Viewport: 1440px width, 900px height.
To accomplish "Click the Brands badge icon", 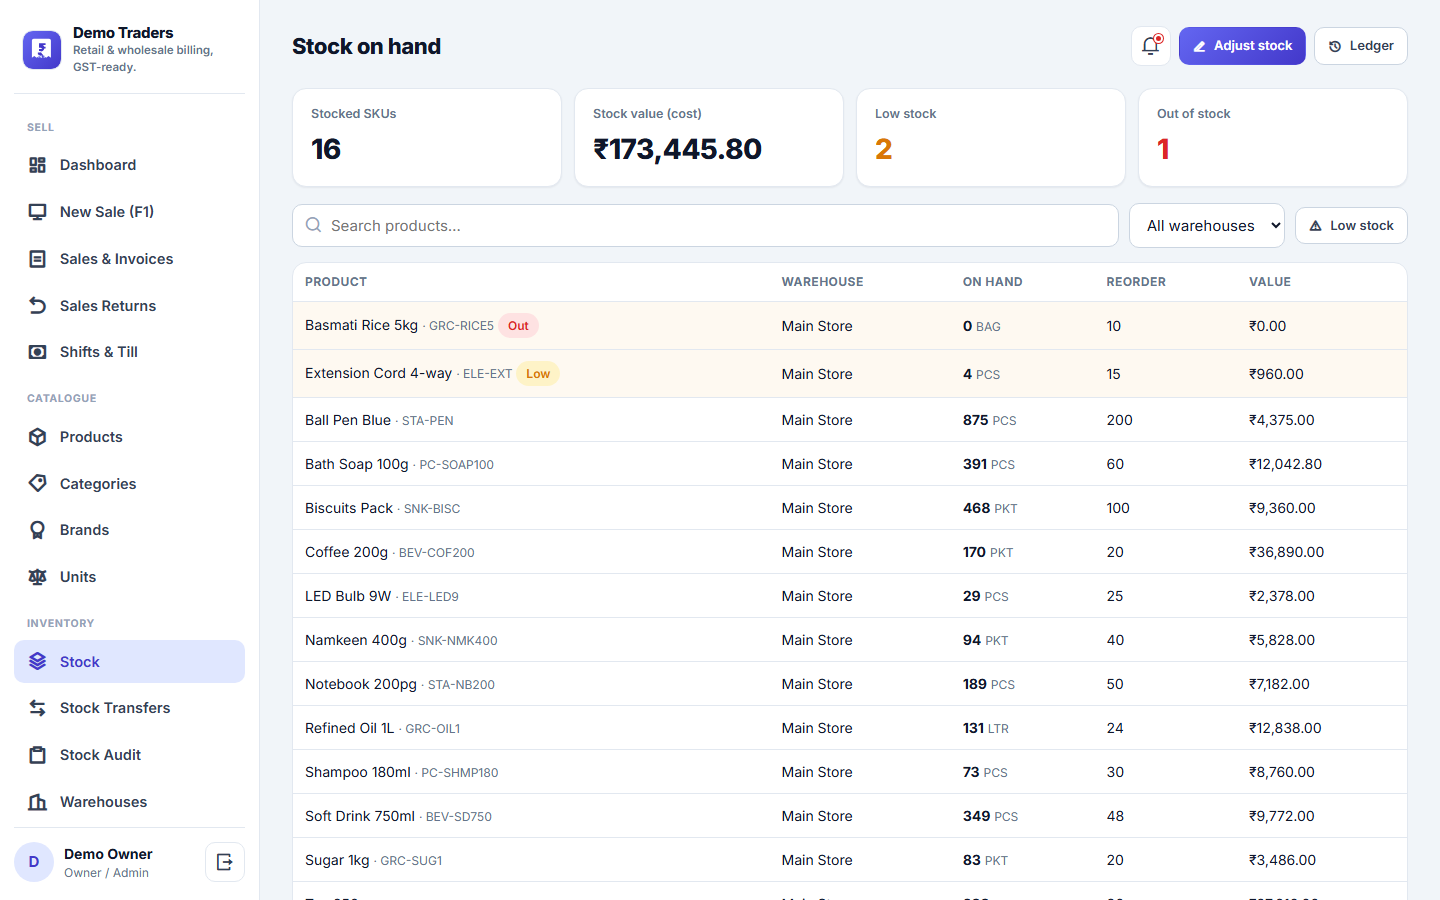I will click(38, 530).
